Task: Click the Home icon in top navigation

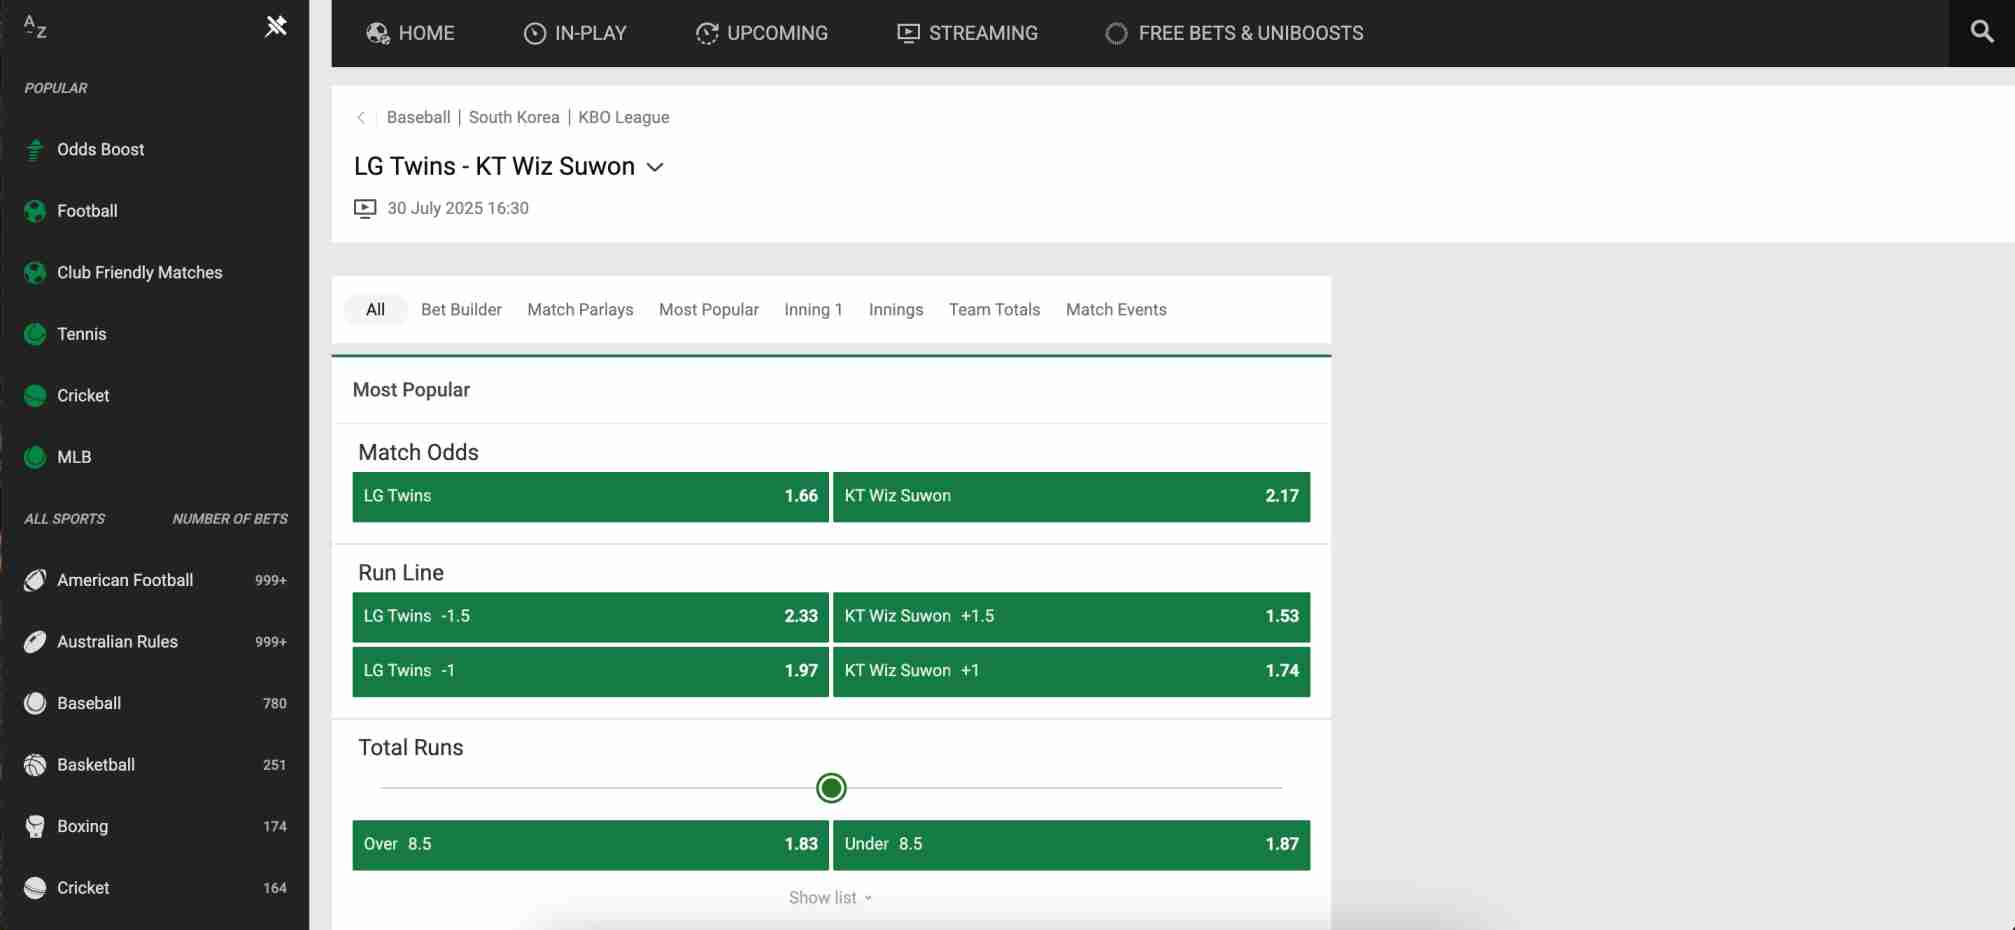Action: coord(378,33)
